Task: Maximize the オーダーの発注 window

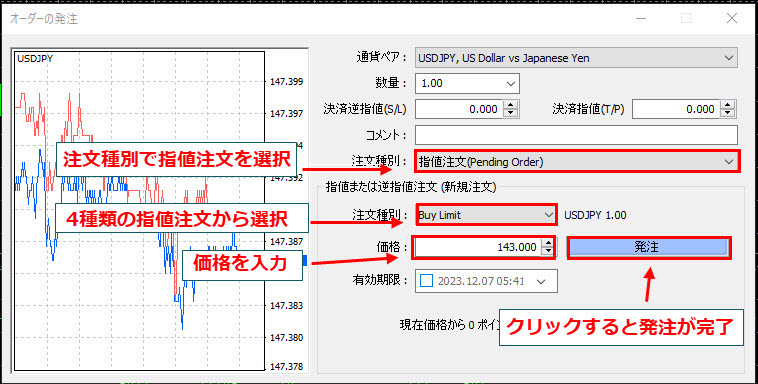Action: click(x=685, y=18)
